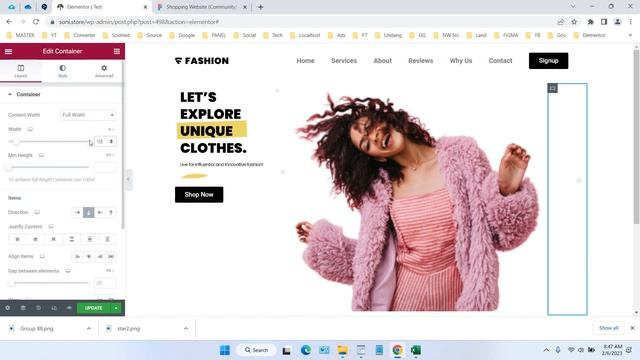640x360 pixels.
Task: Select Align Items stretch option
Action: click(x=111, y=257)
